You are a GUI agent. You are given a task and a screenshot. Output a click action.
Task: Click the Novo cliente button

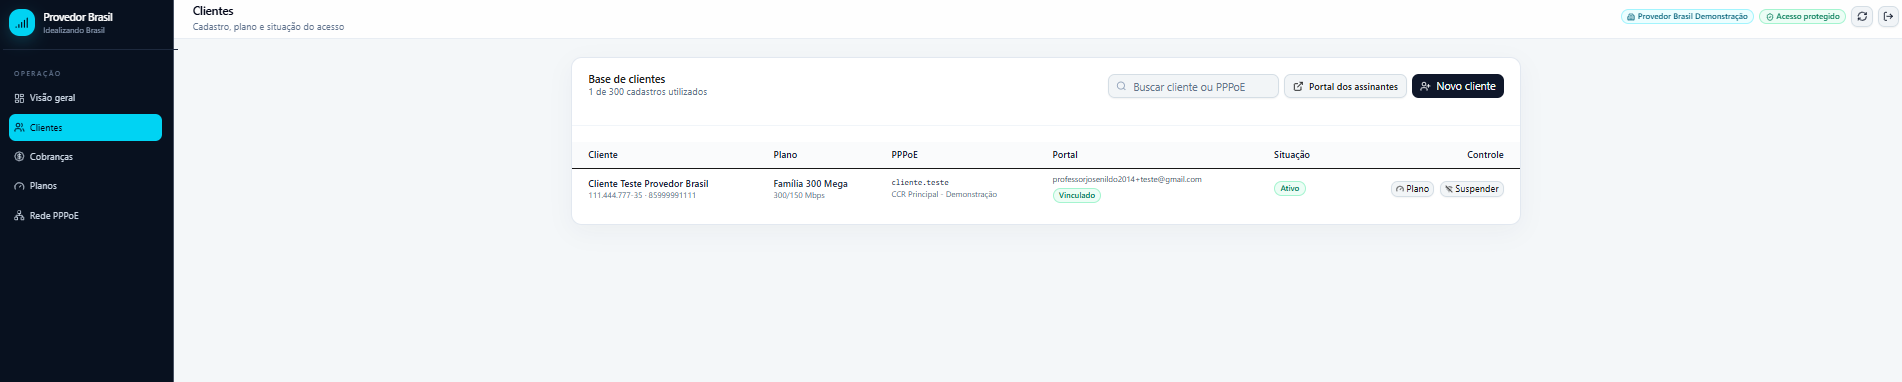tap(1458, 86)
